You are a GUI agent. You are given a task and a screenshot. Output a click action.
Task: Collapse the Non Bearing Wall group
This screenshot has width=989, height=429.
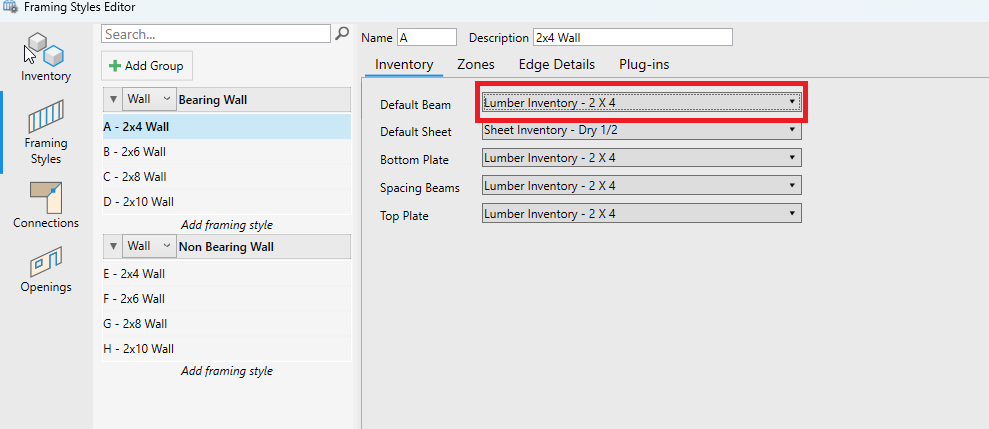coord(112,246)
